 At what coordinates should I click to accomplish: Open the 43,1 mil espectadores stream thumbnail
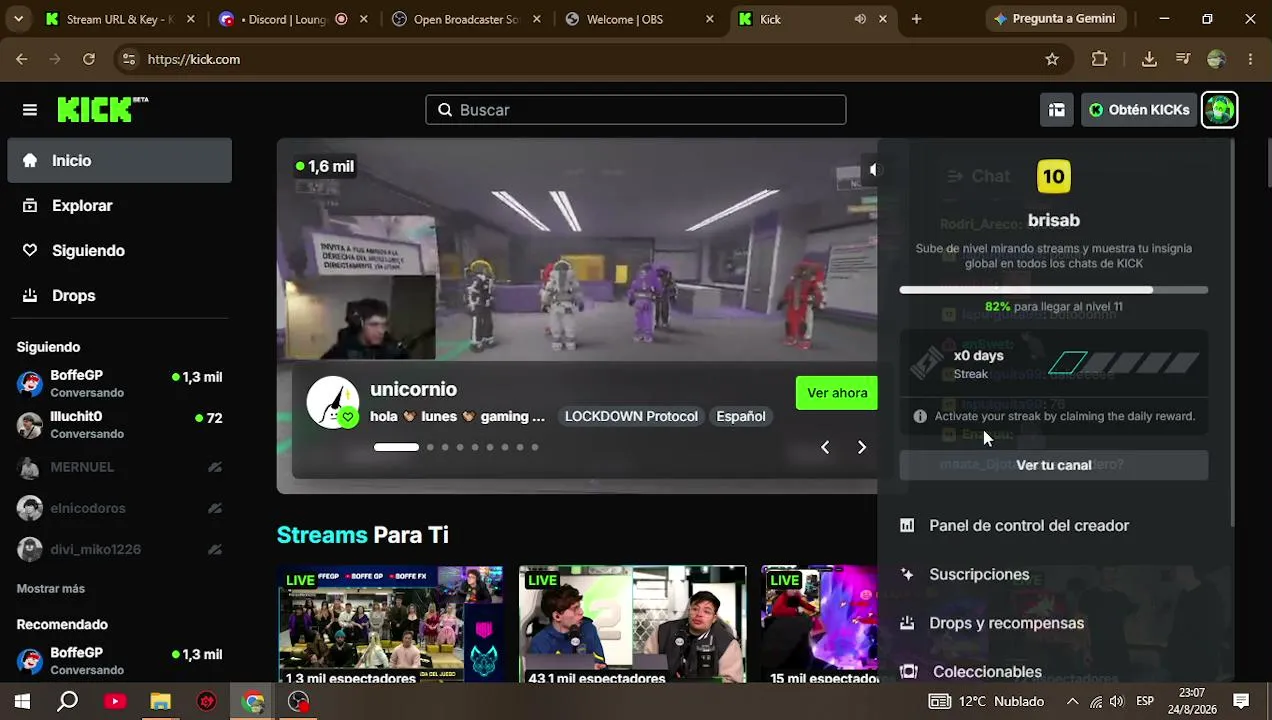coord(633,625)
